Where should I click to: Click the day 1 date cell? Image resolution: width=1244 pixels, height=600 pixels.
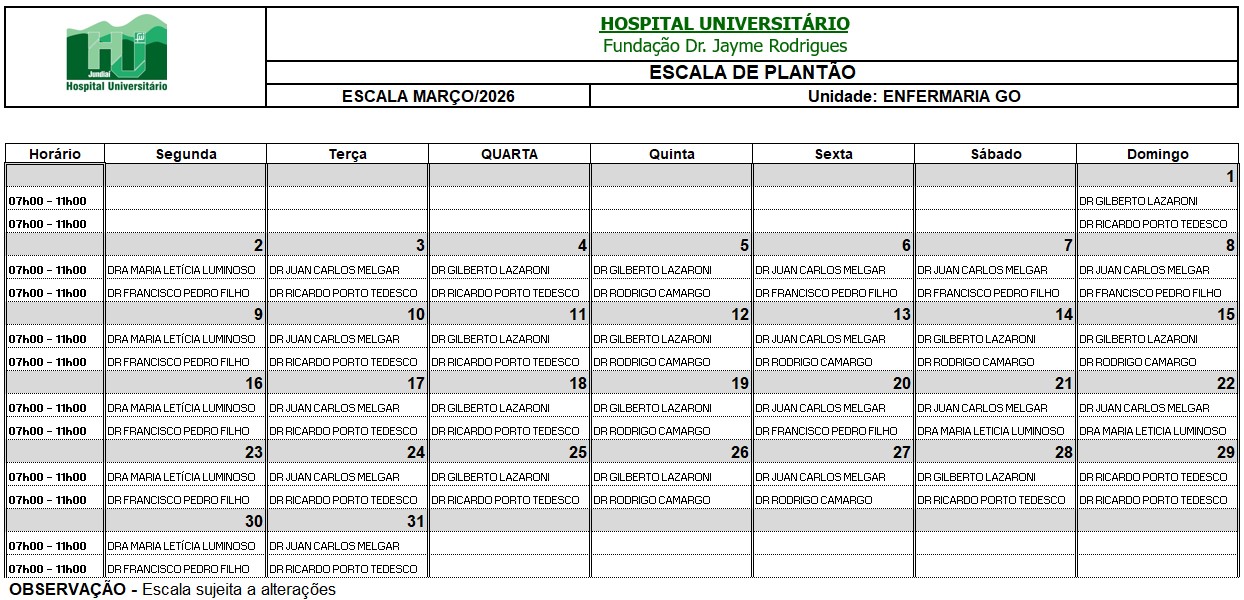click(x=1157, y=176)
